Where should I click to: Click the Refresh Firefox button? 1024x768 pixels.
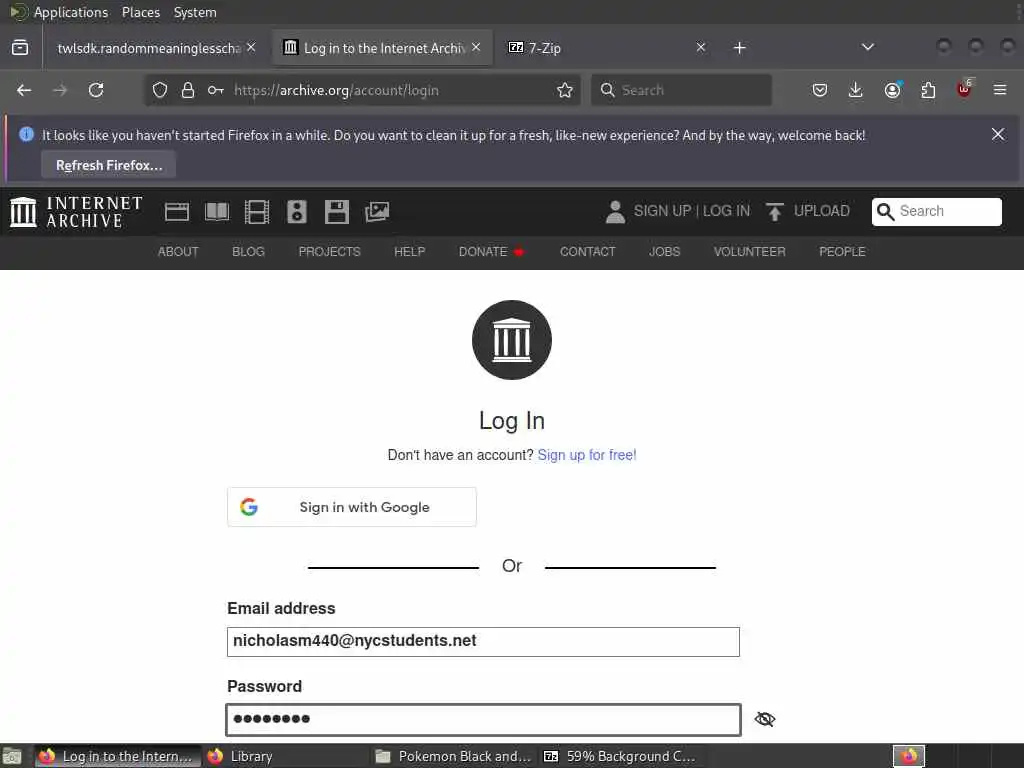(x=108, y=165)
